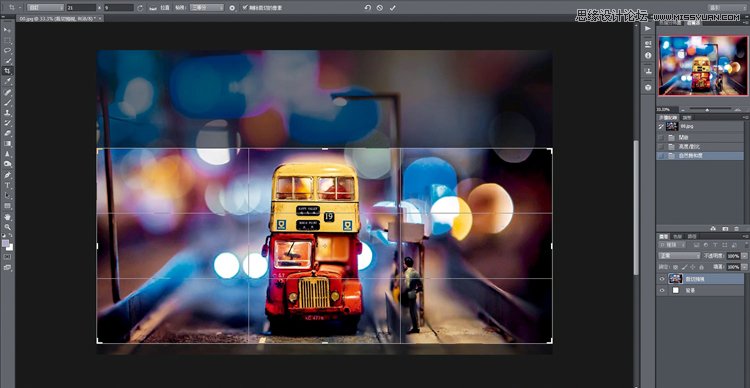Select the Gradient tool
750x388 pixels.
pyautogui.click(x=8, y=143)
